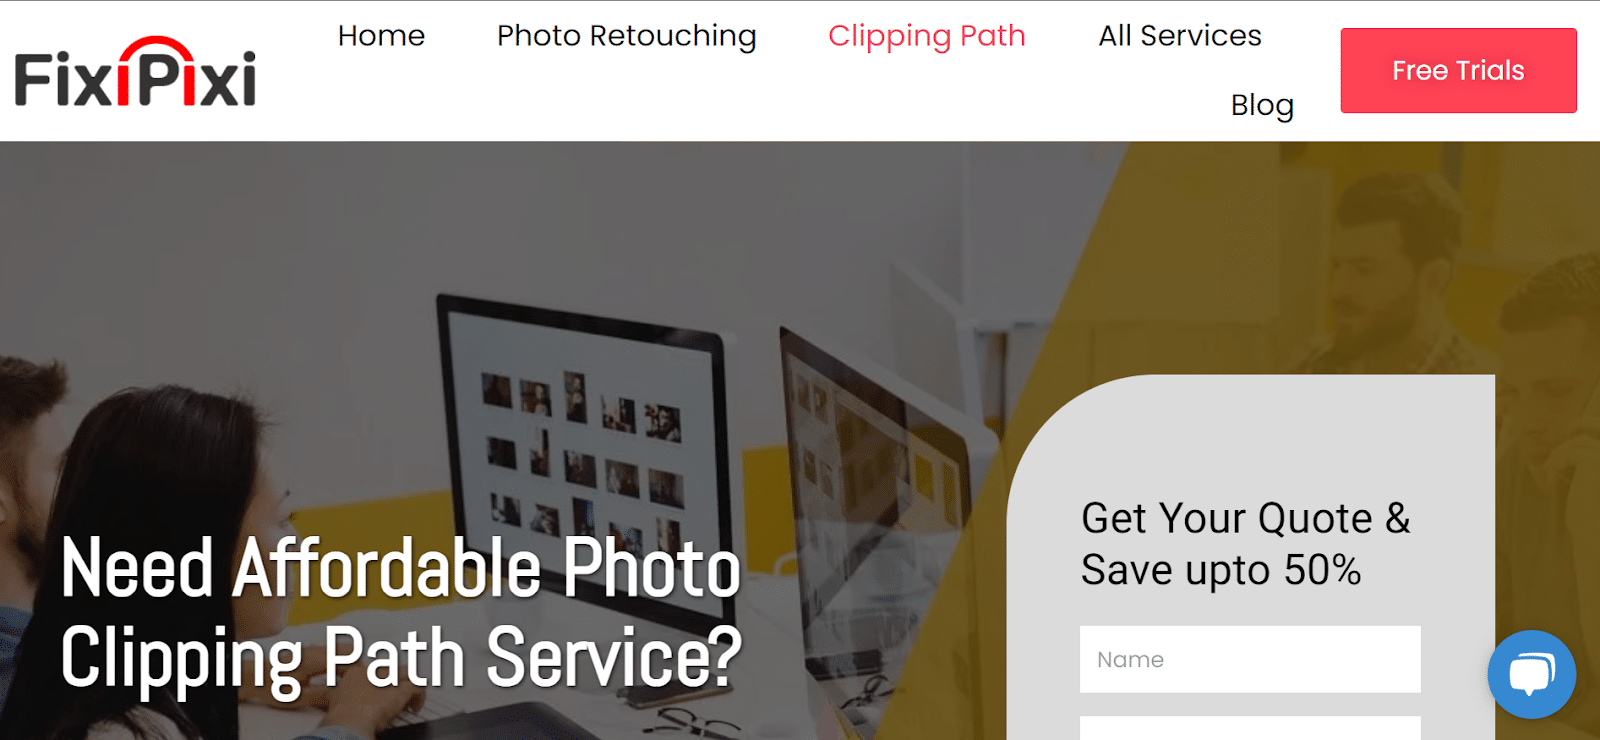This screenshot has width=1600, height=740.
Task: Click the Need Affordable Photo Clipping headline
Action: (x=401, y=612)
